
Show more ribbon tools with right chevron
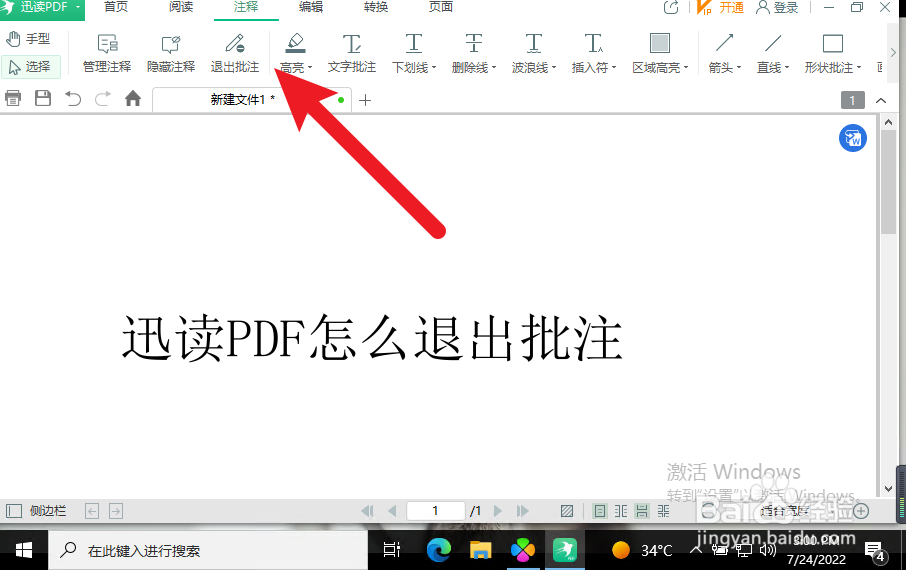click(893, 53)
